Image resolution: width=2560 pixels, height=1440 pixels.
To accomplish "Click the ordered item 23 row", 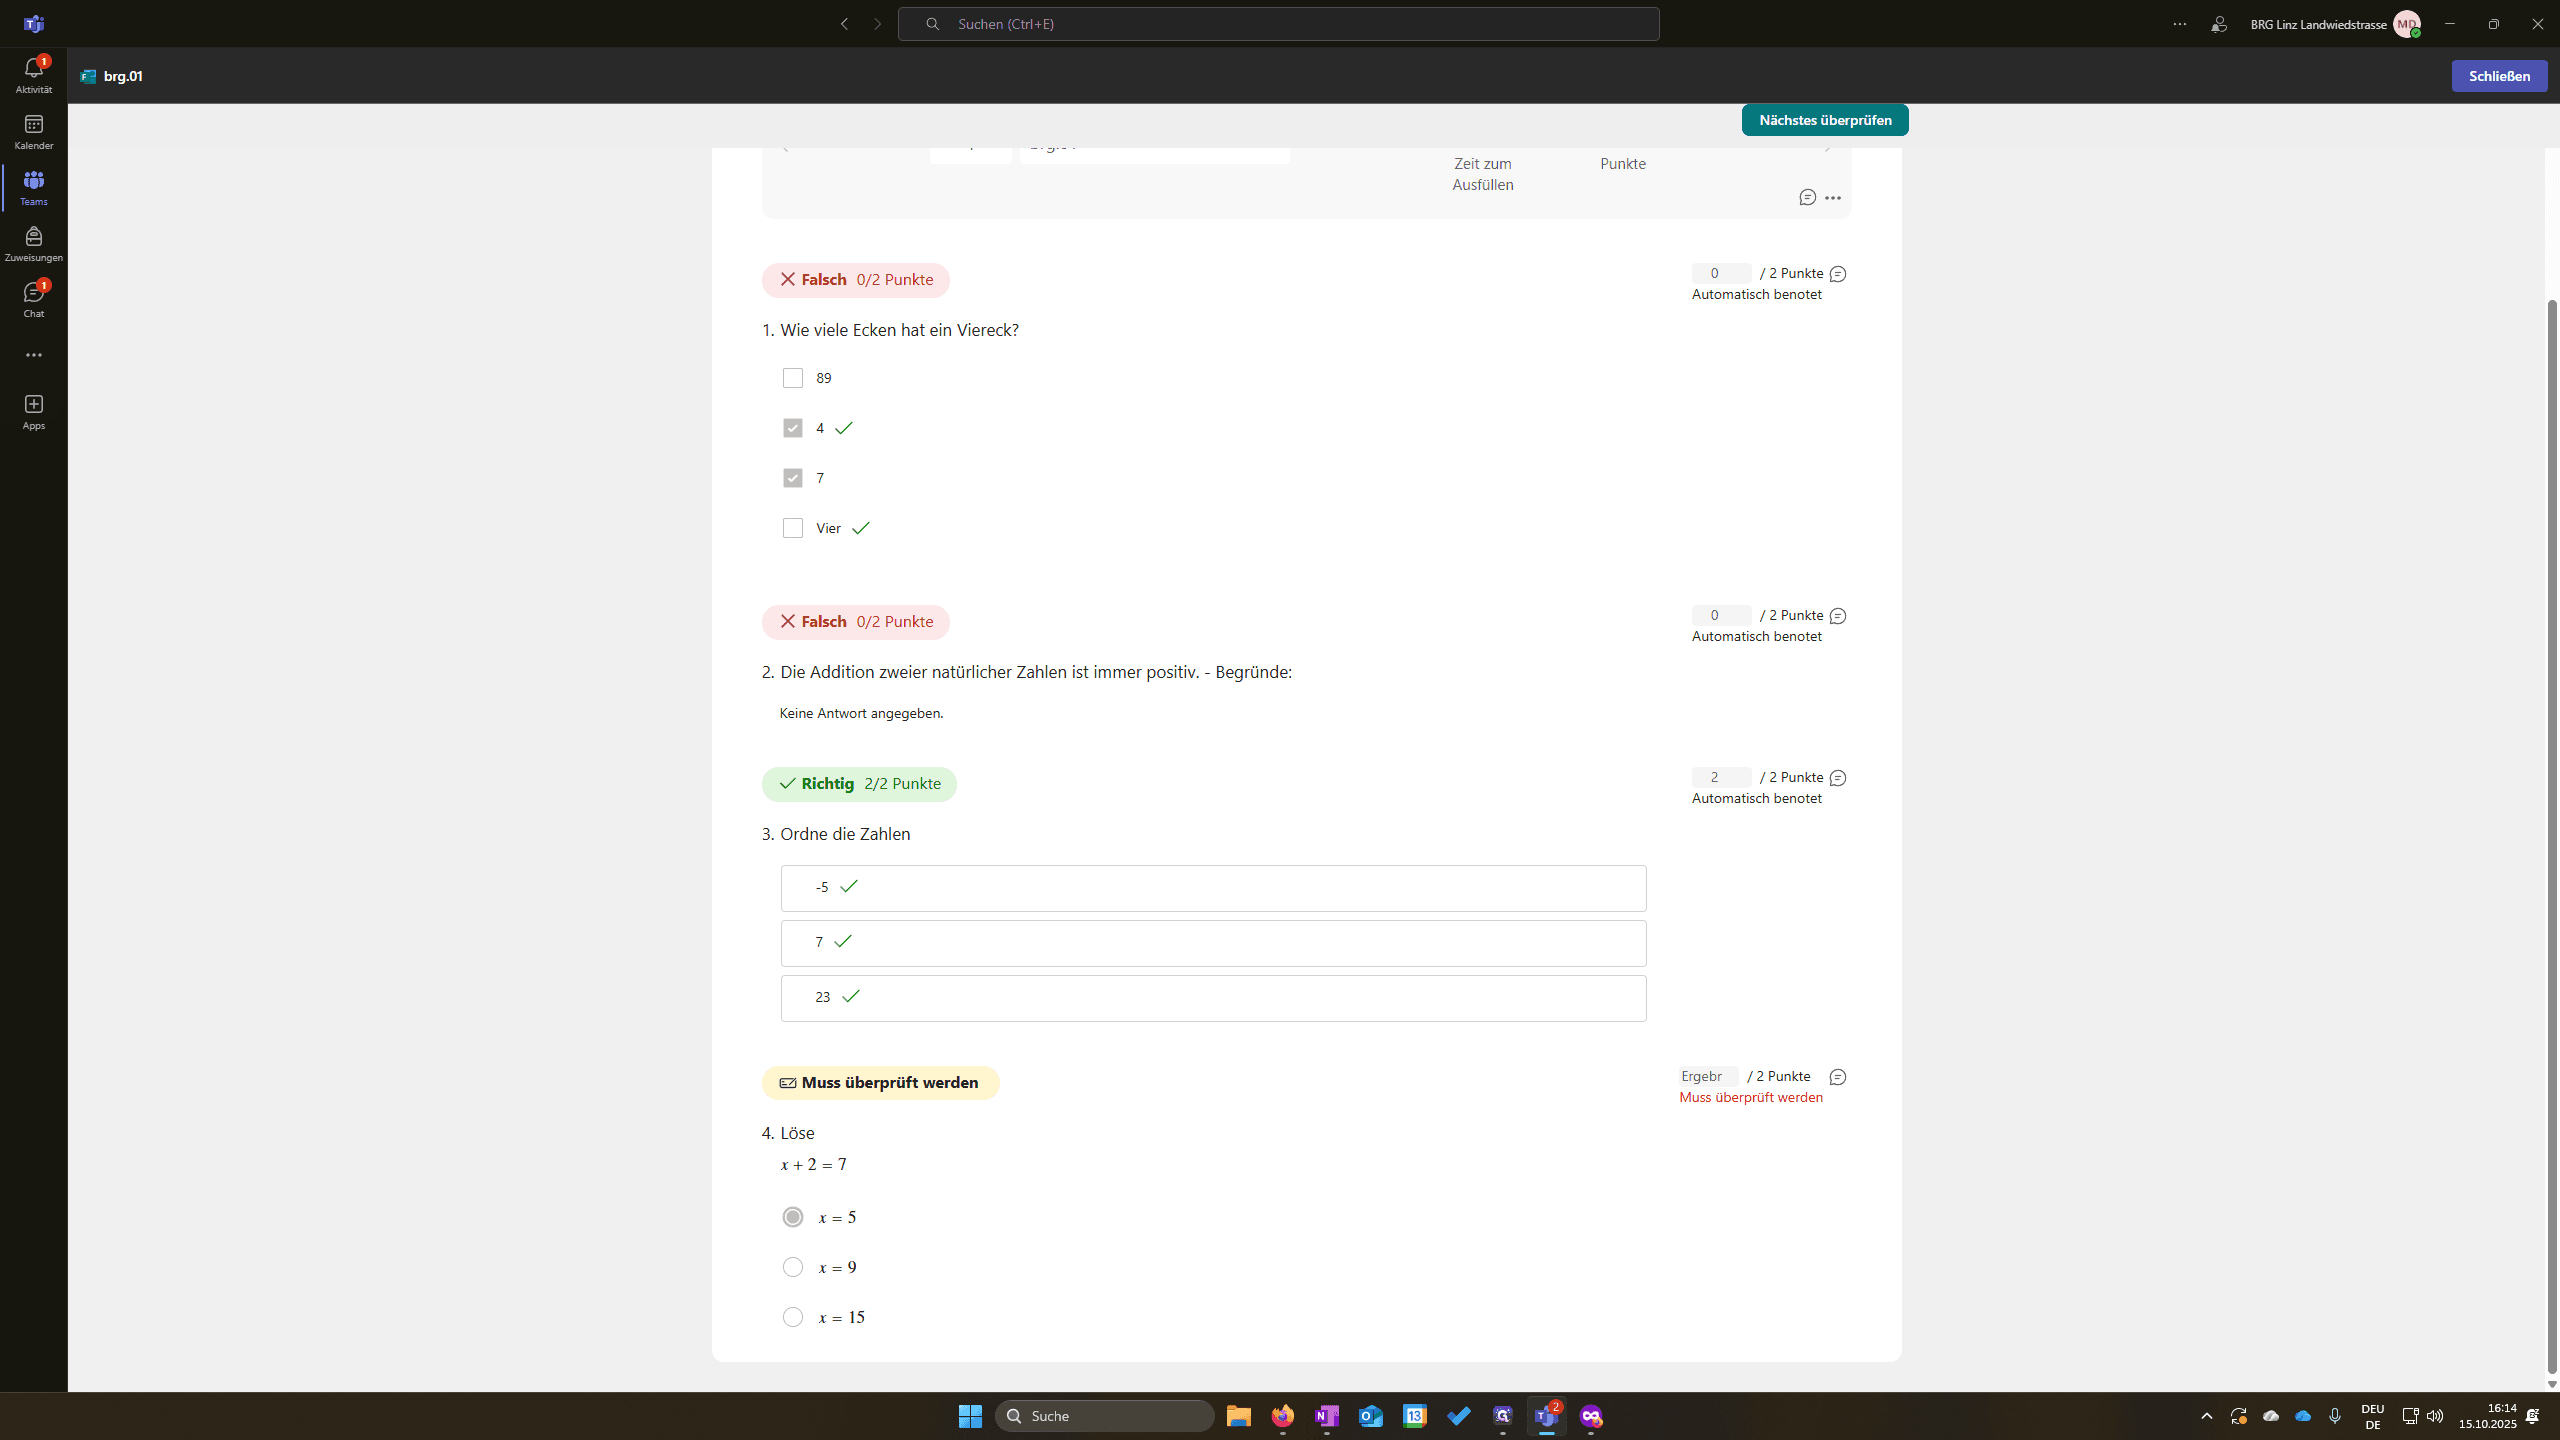I will tap(1213, 998).
